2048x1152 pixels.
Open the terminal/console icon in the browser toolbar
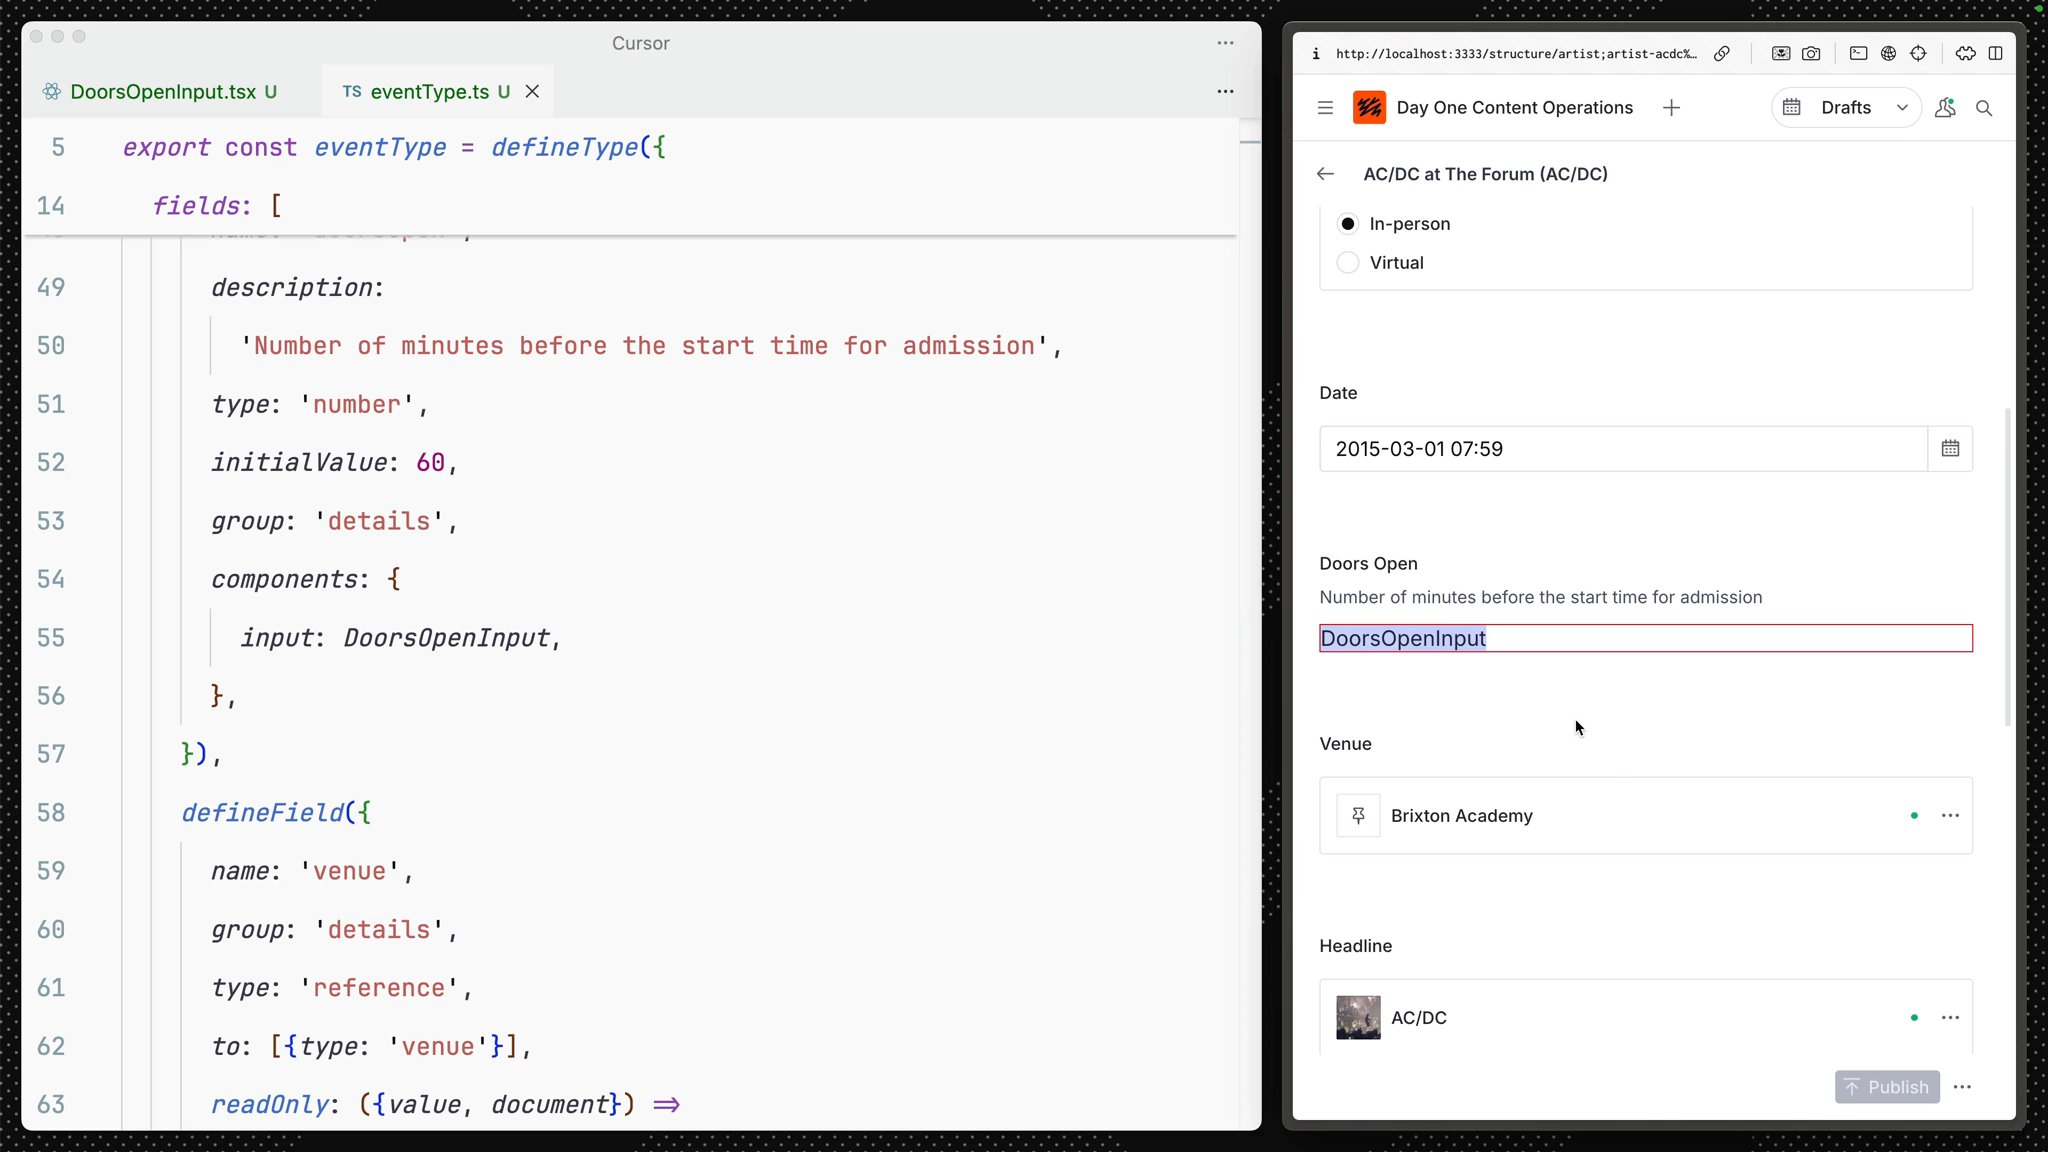coord(1859,54)
